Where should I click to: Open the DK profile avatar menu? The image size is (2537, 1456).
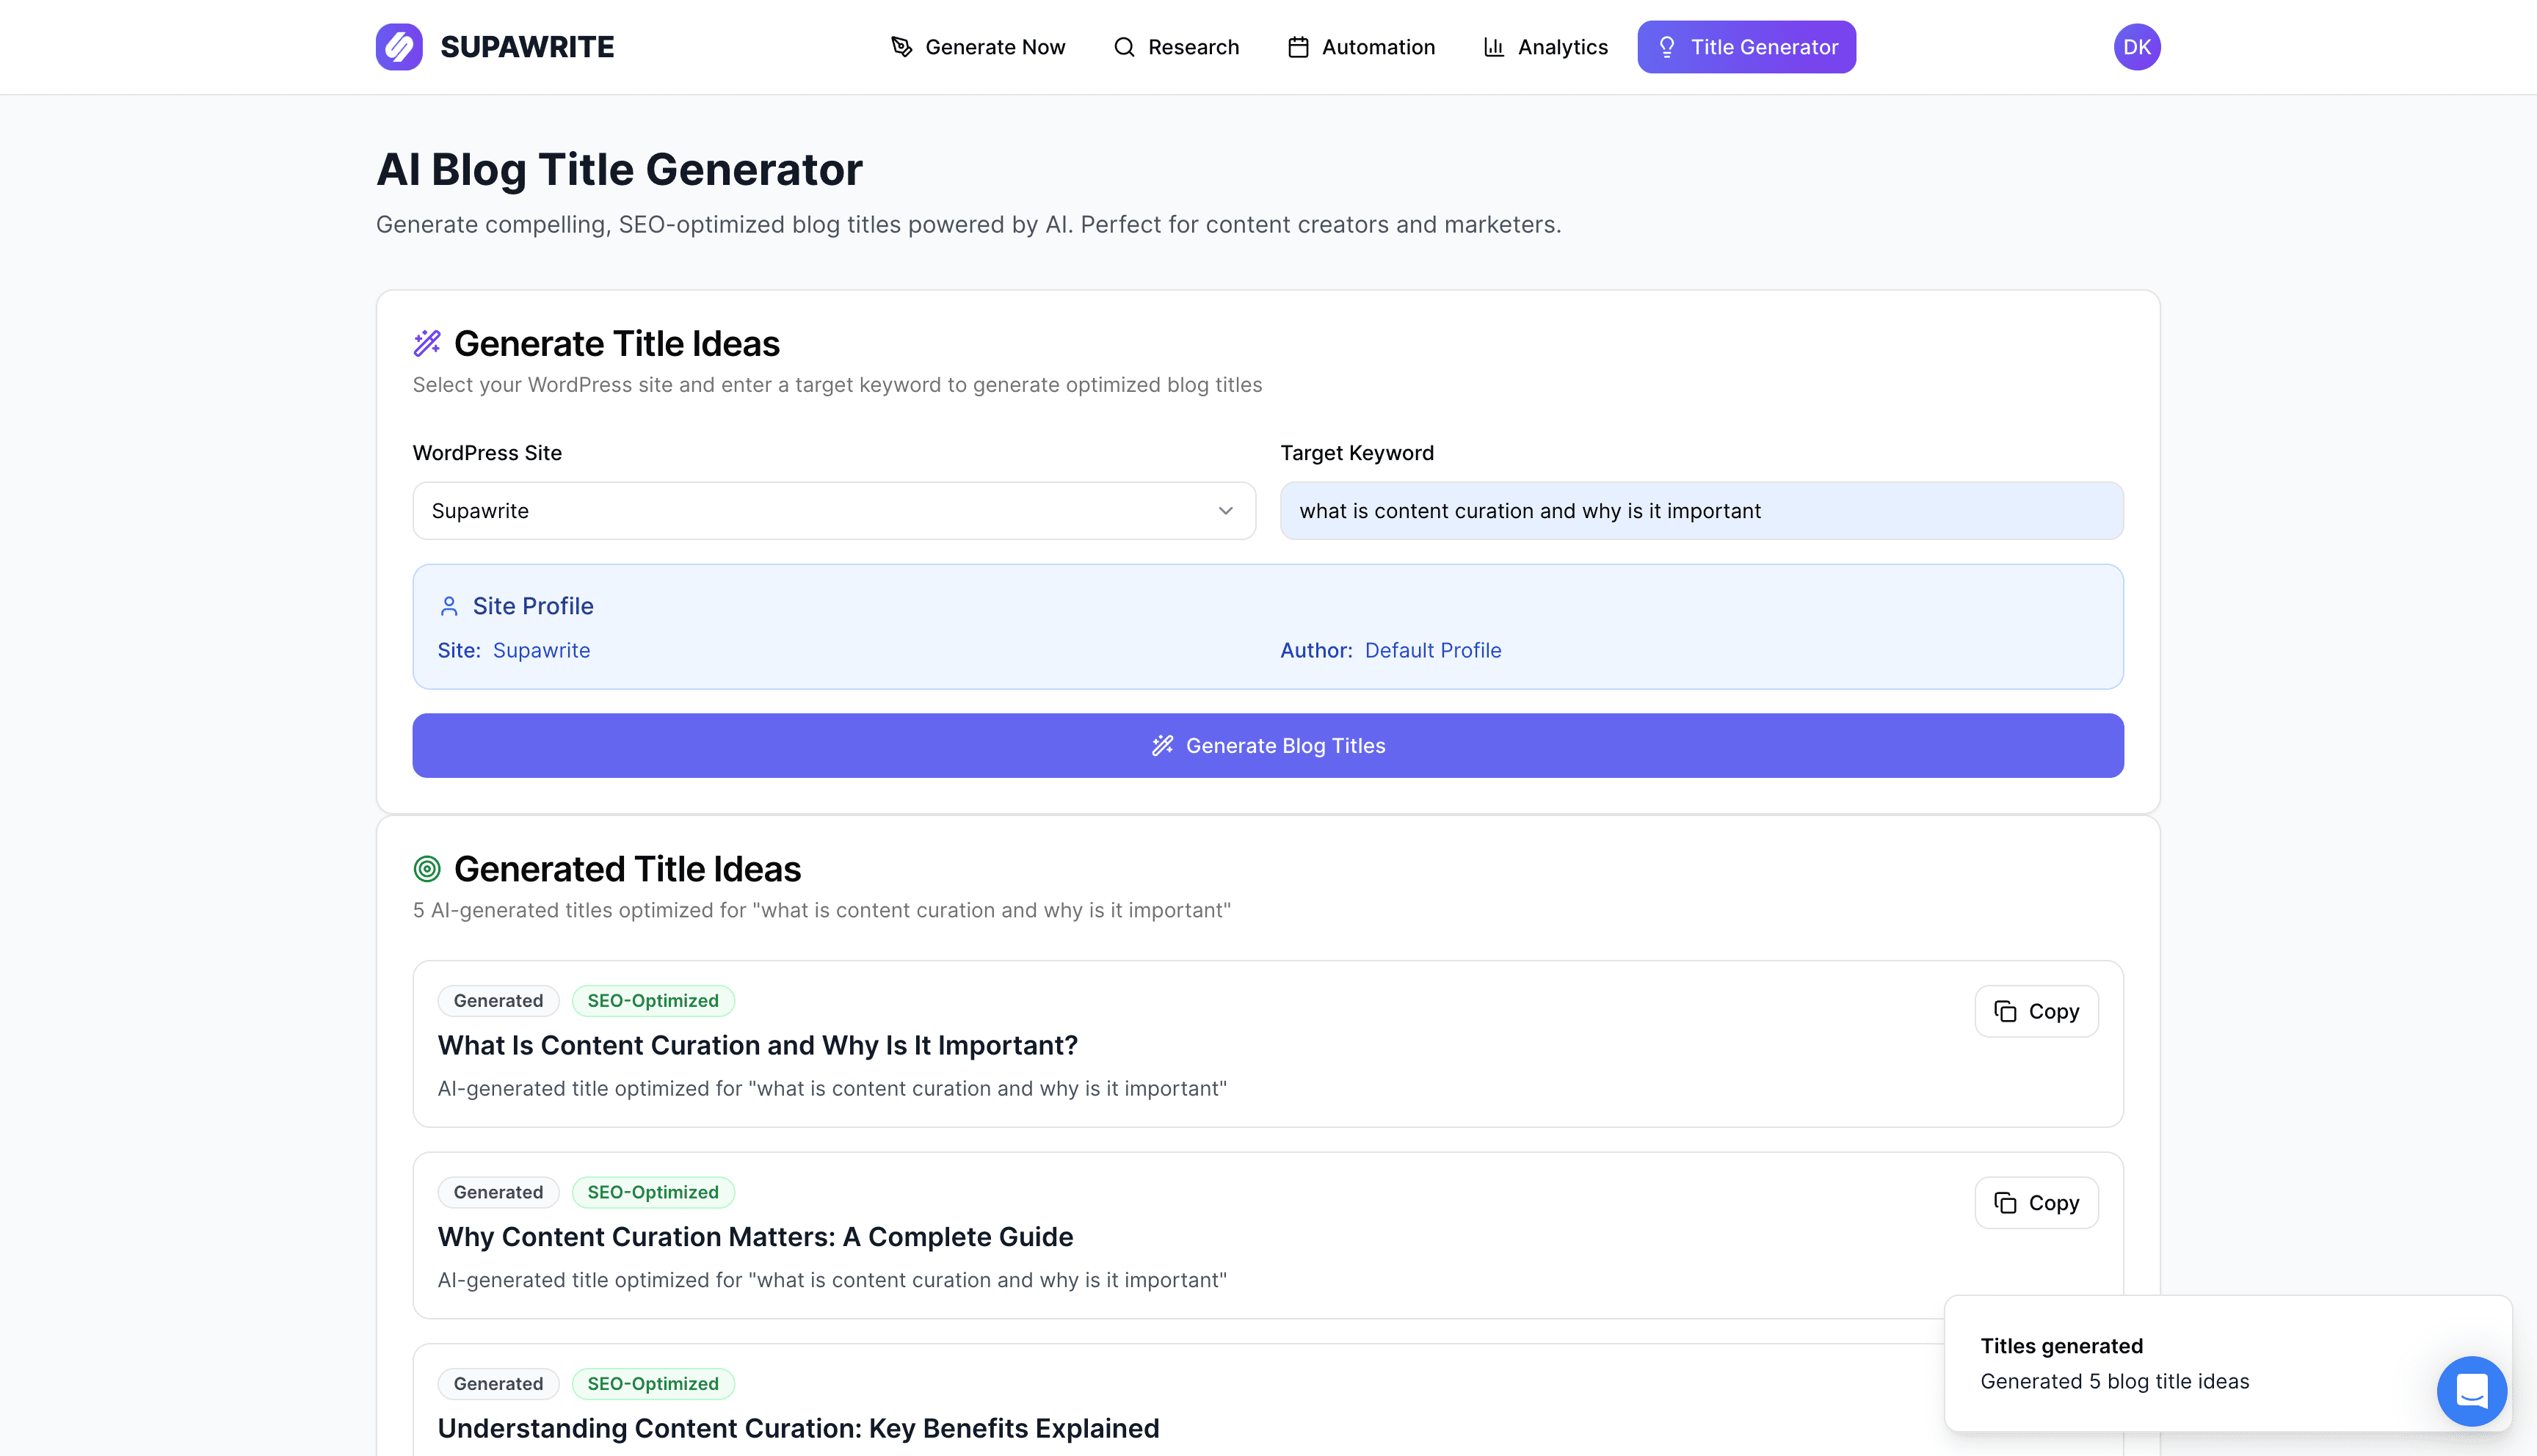pyautogui.click(x=2137, y=46)
